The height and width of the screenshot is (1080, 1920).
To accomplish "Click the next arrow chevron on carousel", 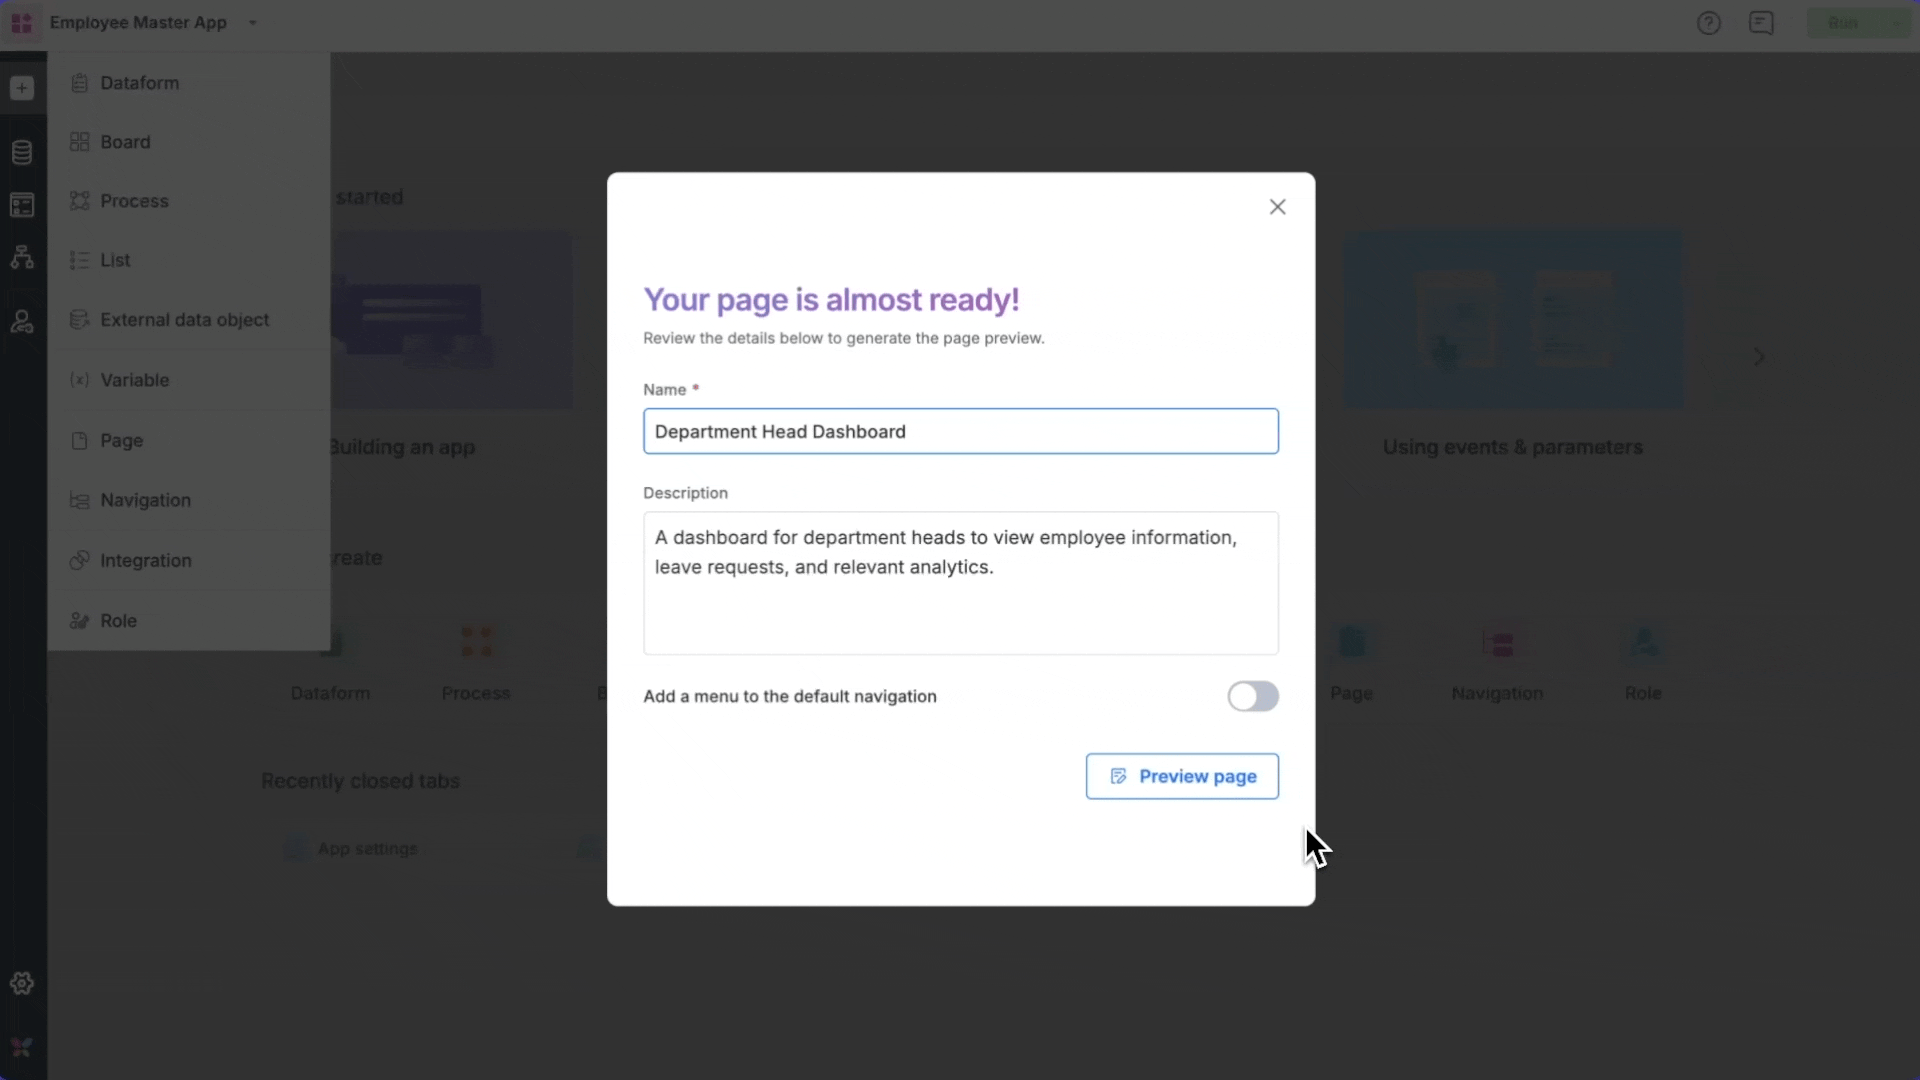I will click(x=1759, y=357).
